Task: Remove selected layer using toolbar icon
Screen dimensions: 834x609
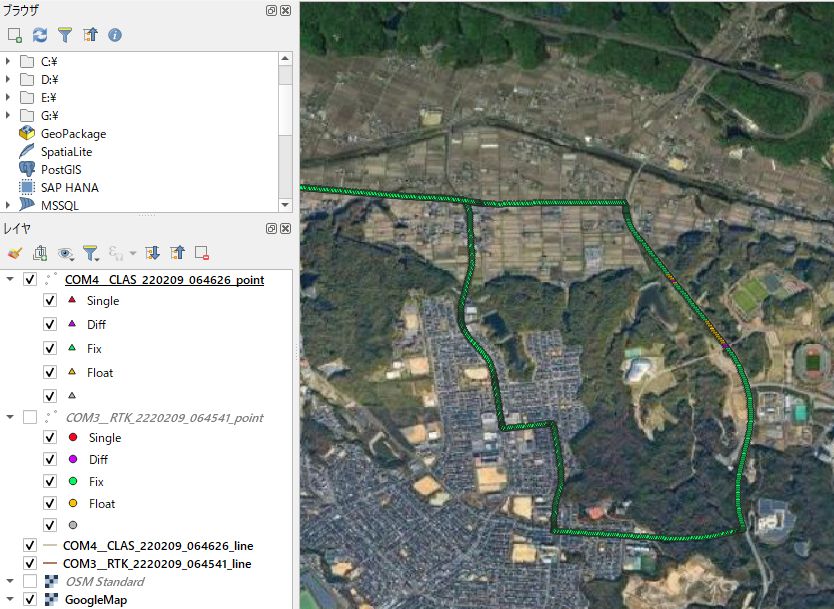Action: coord(202,253)
